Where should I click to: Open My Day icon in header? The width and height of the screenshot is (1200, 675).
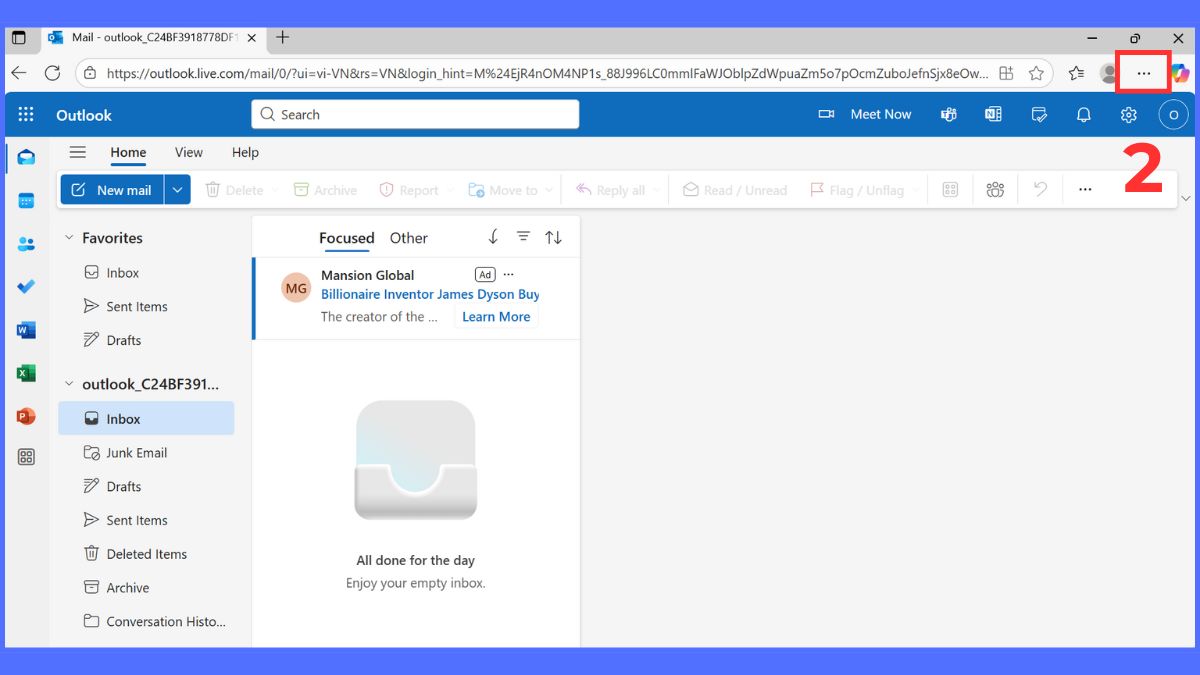coord(1039,115)
